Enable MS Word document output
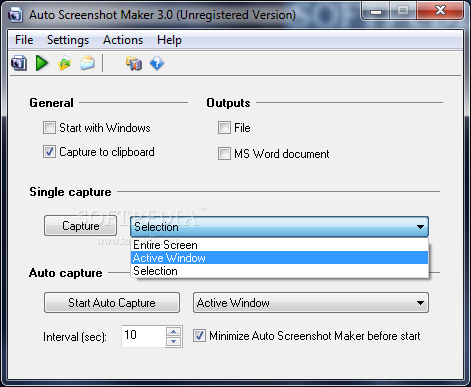The image size is (471, 387). coord(224,154)
